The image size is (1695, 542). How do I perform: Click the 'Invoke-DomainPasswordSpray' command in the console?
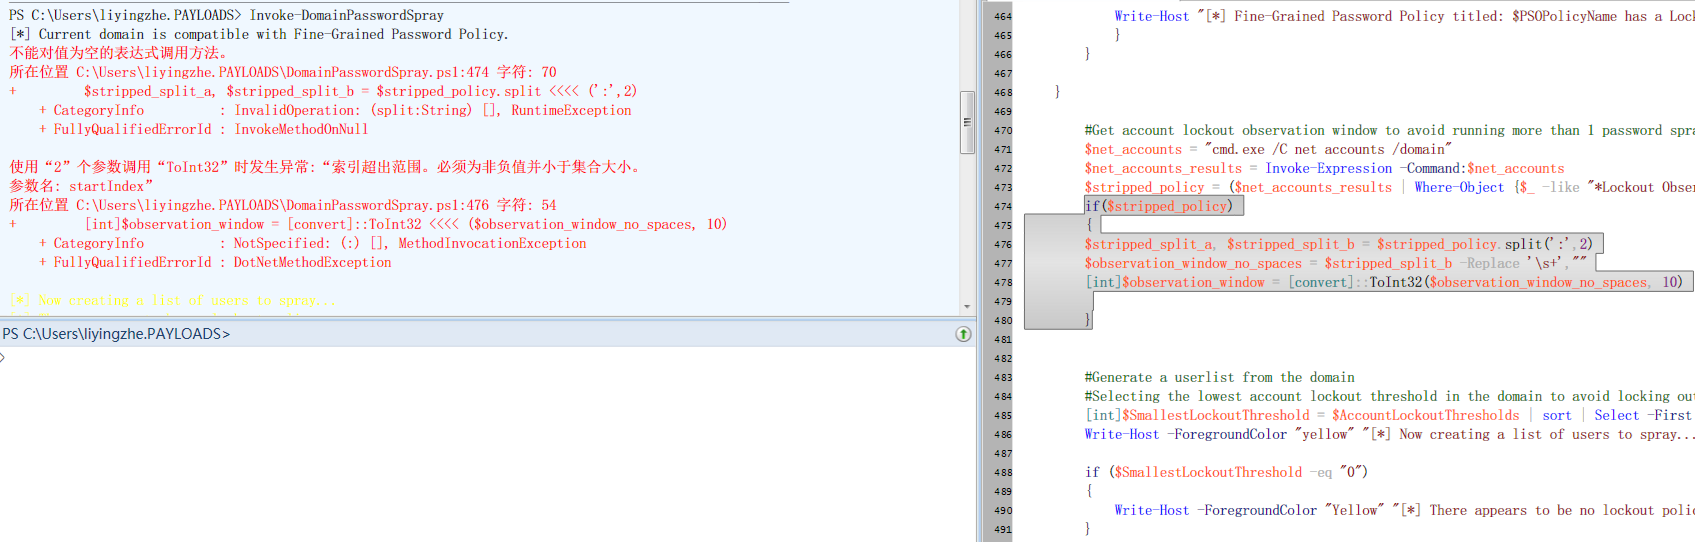347,15
